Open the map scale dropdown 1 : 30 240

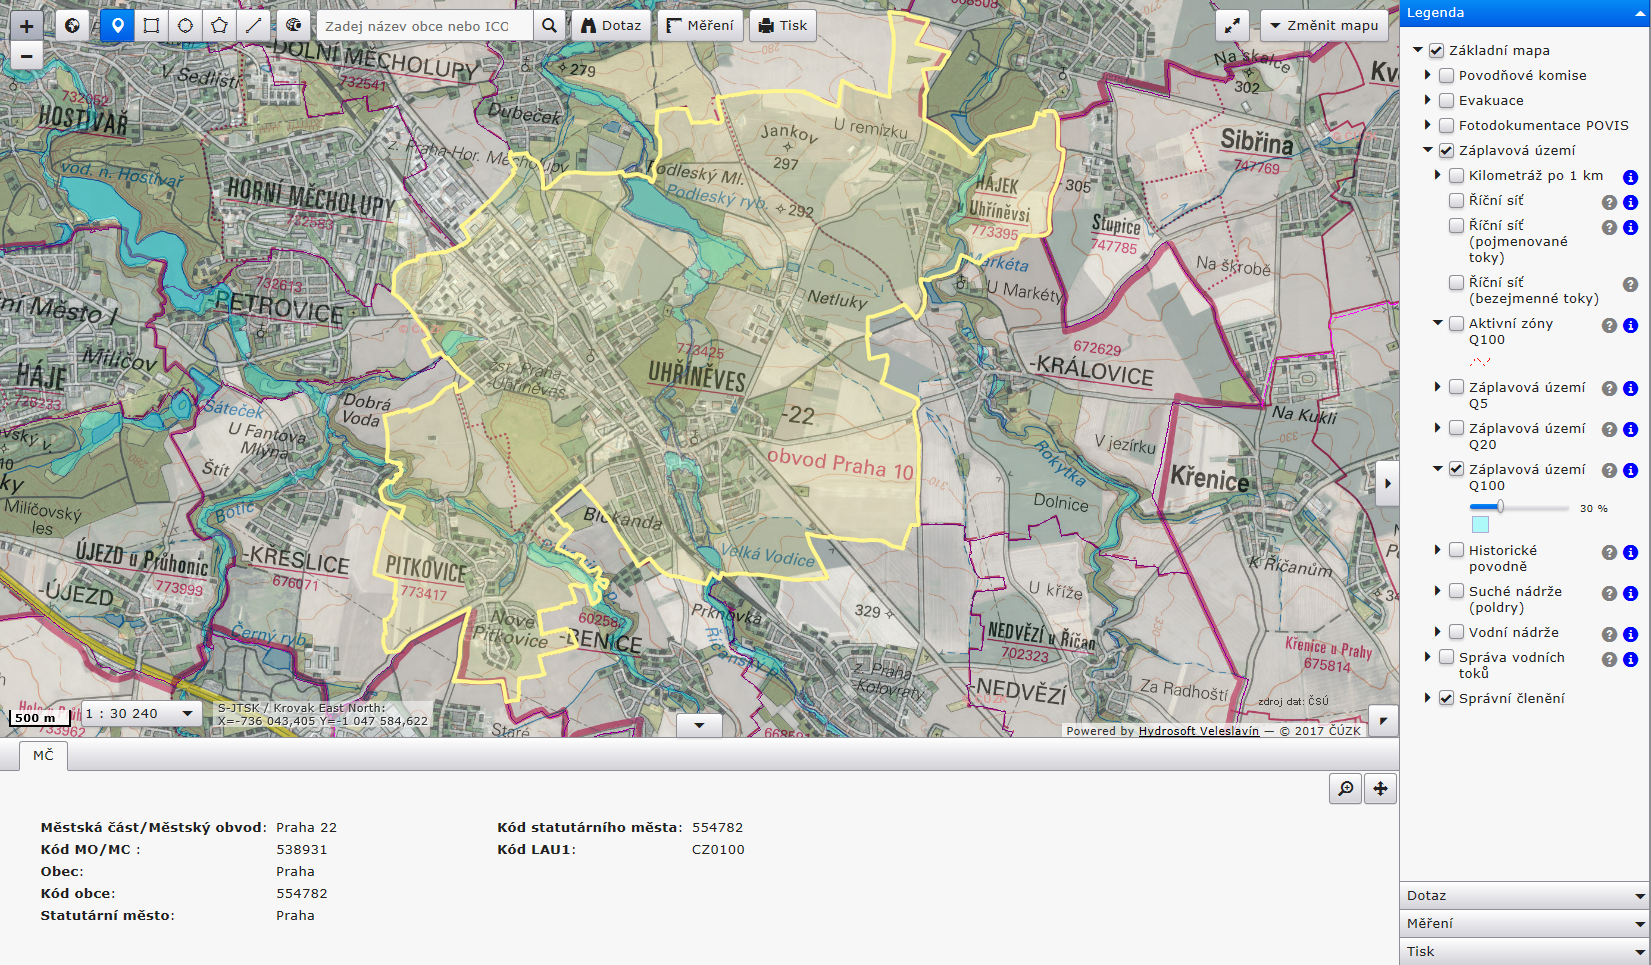pos(141,714)
